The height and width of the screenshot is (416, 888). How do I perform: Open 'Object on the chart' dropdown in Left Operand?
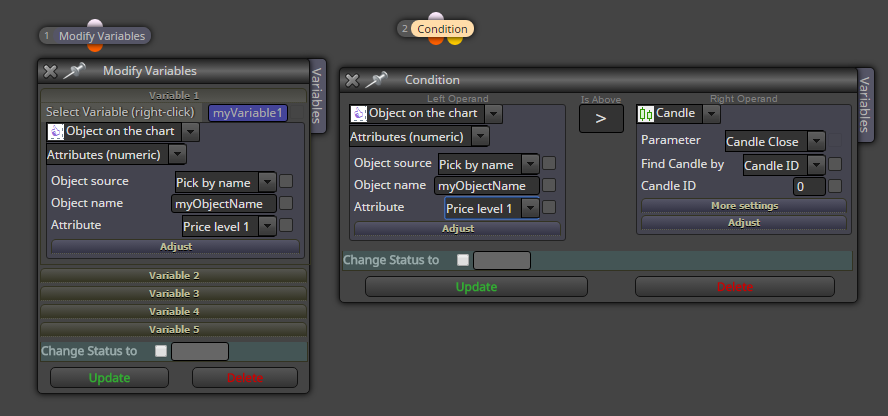(x=494, y=114)
